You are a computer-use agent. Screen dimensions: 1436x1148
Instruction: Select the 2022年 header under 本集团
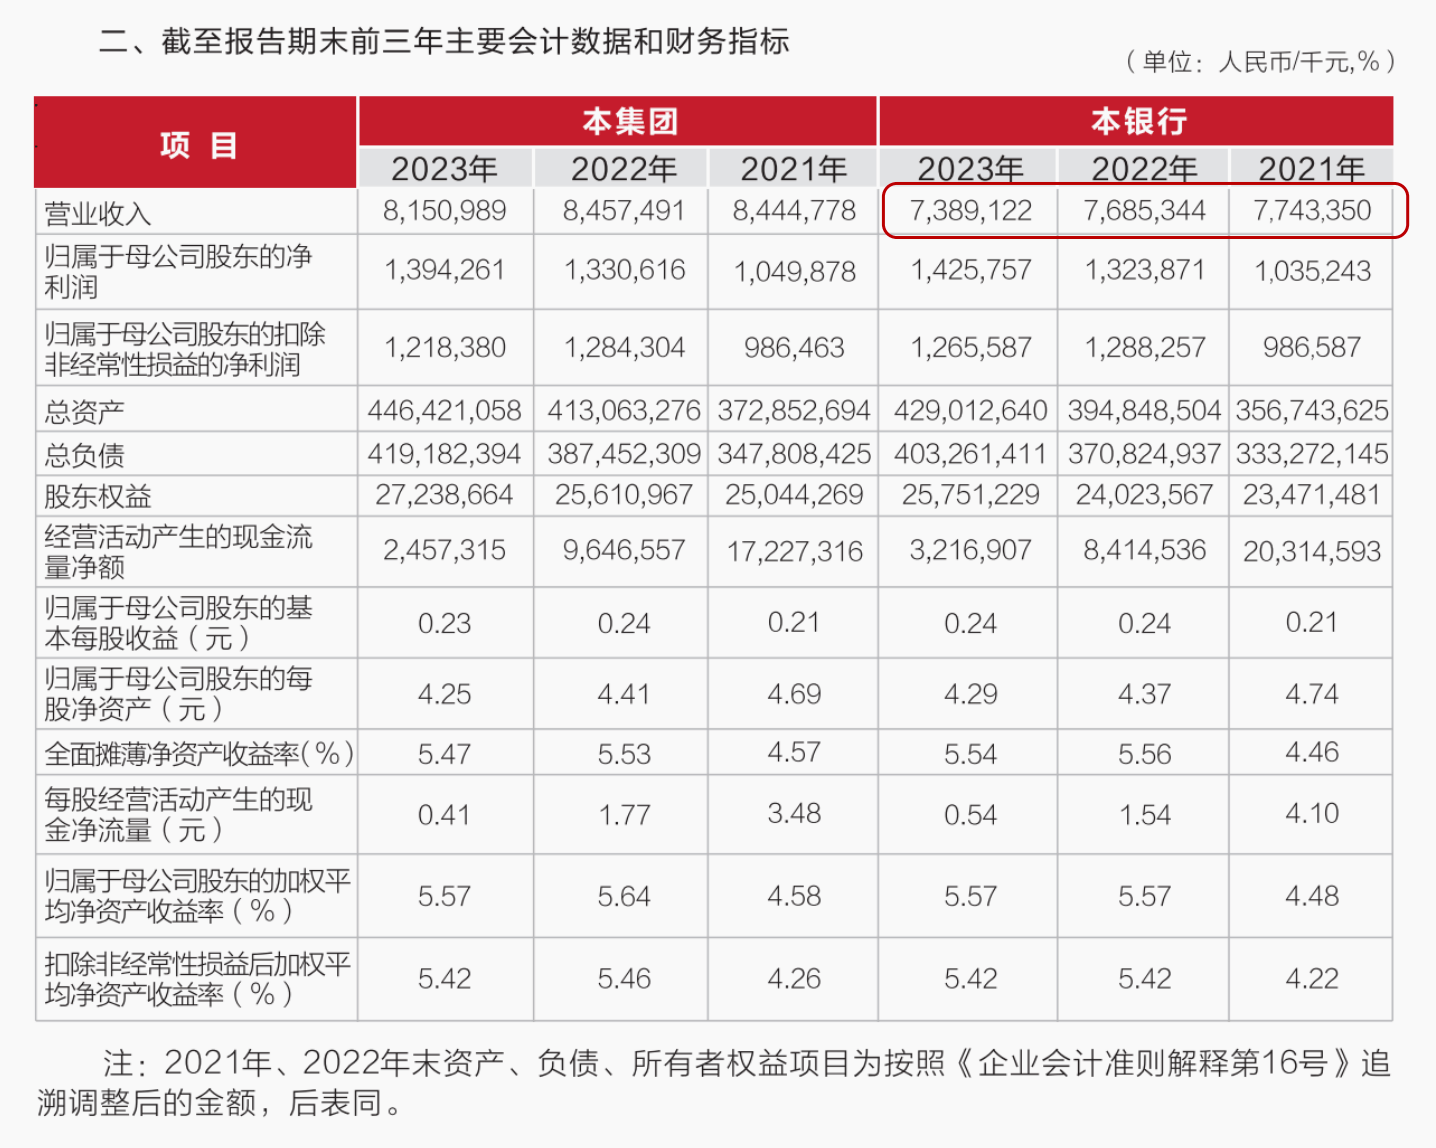[x=620, y=169]
